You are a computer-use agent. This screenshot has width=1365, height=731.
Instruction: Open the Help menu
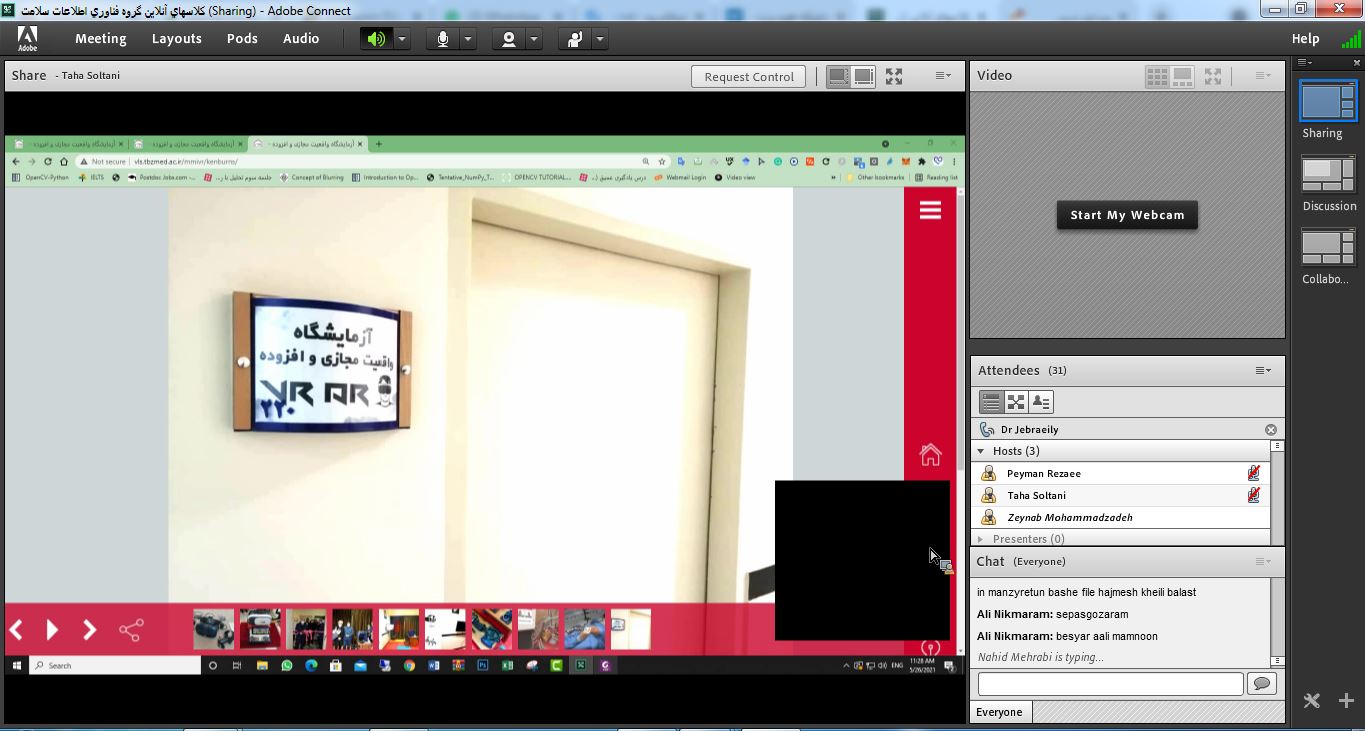[1305, 39]
